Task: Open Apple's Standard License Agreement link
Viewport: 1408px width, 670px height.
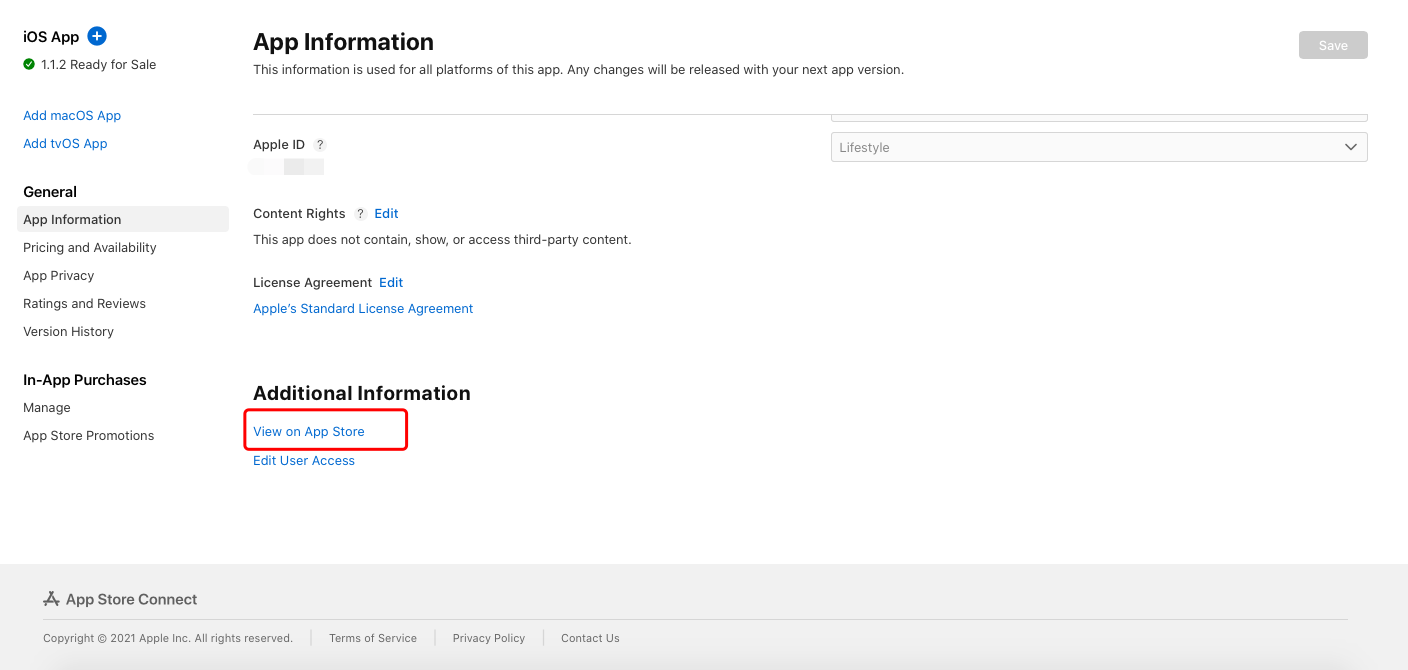Action: click(363, 308)
